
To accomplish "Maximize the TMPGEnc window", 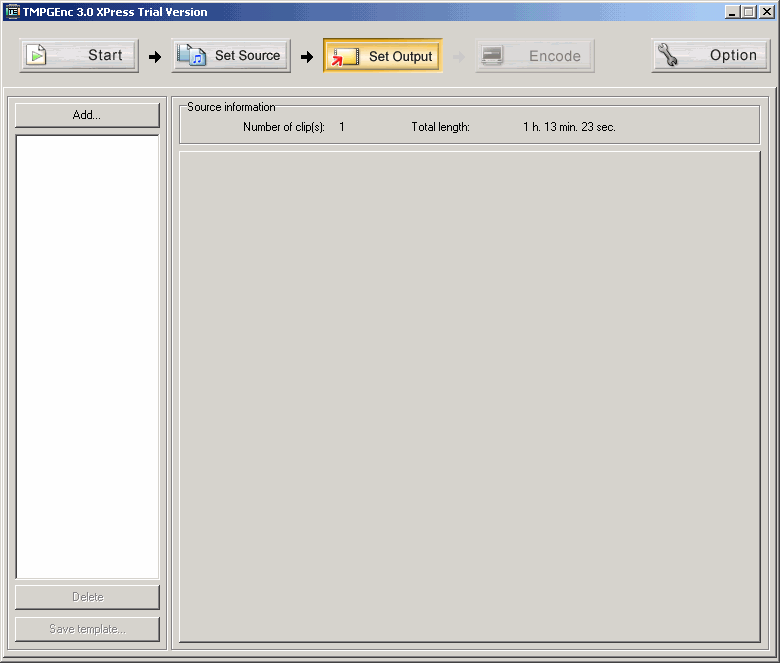I will point(749,12).
